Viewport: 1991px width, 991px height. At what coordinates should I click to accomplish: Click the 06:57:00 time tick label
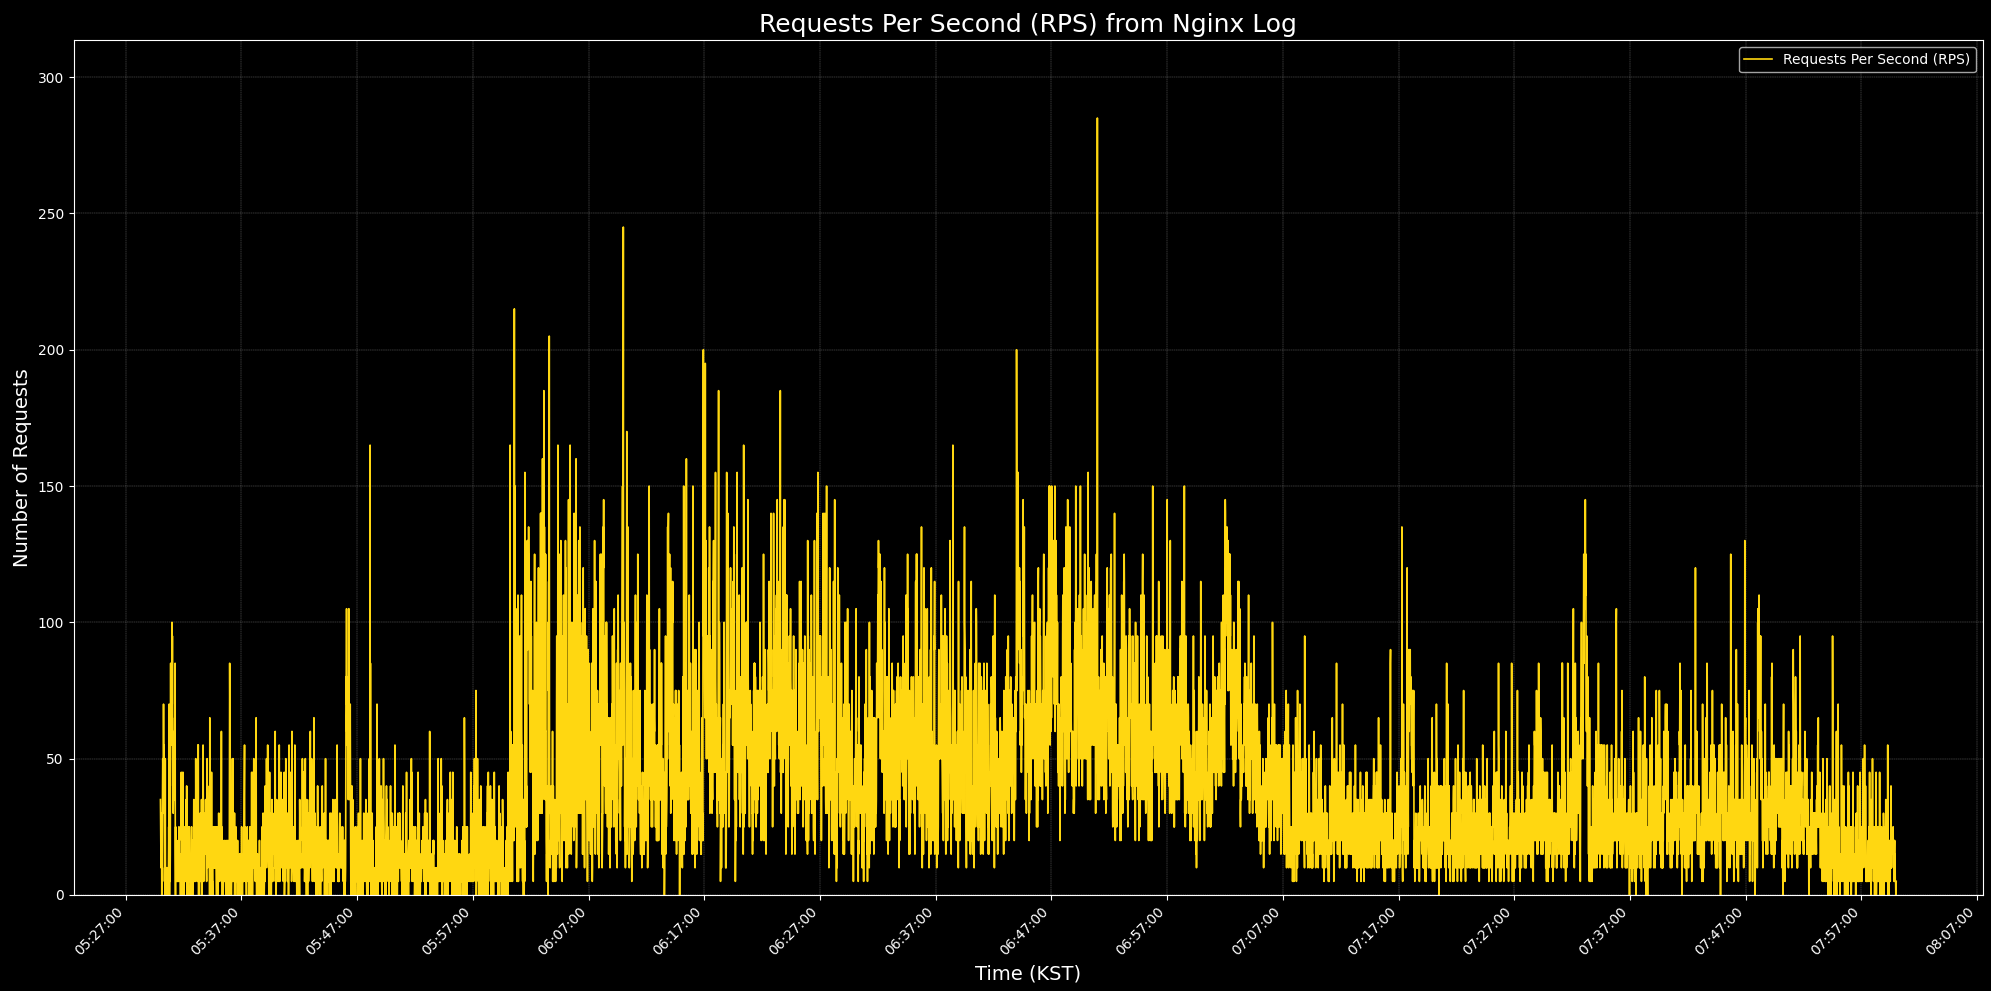point(1143,931)
